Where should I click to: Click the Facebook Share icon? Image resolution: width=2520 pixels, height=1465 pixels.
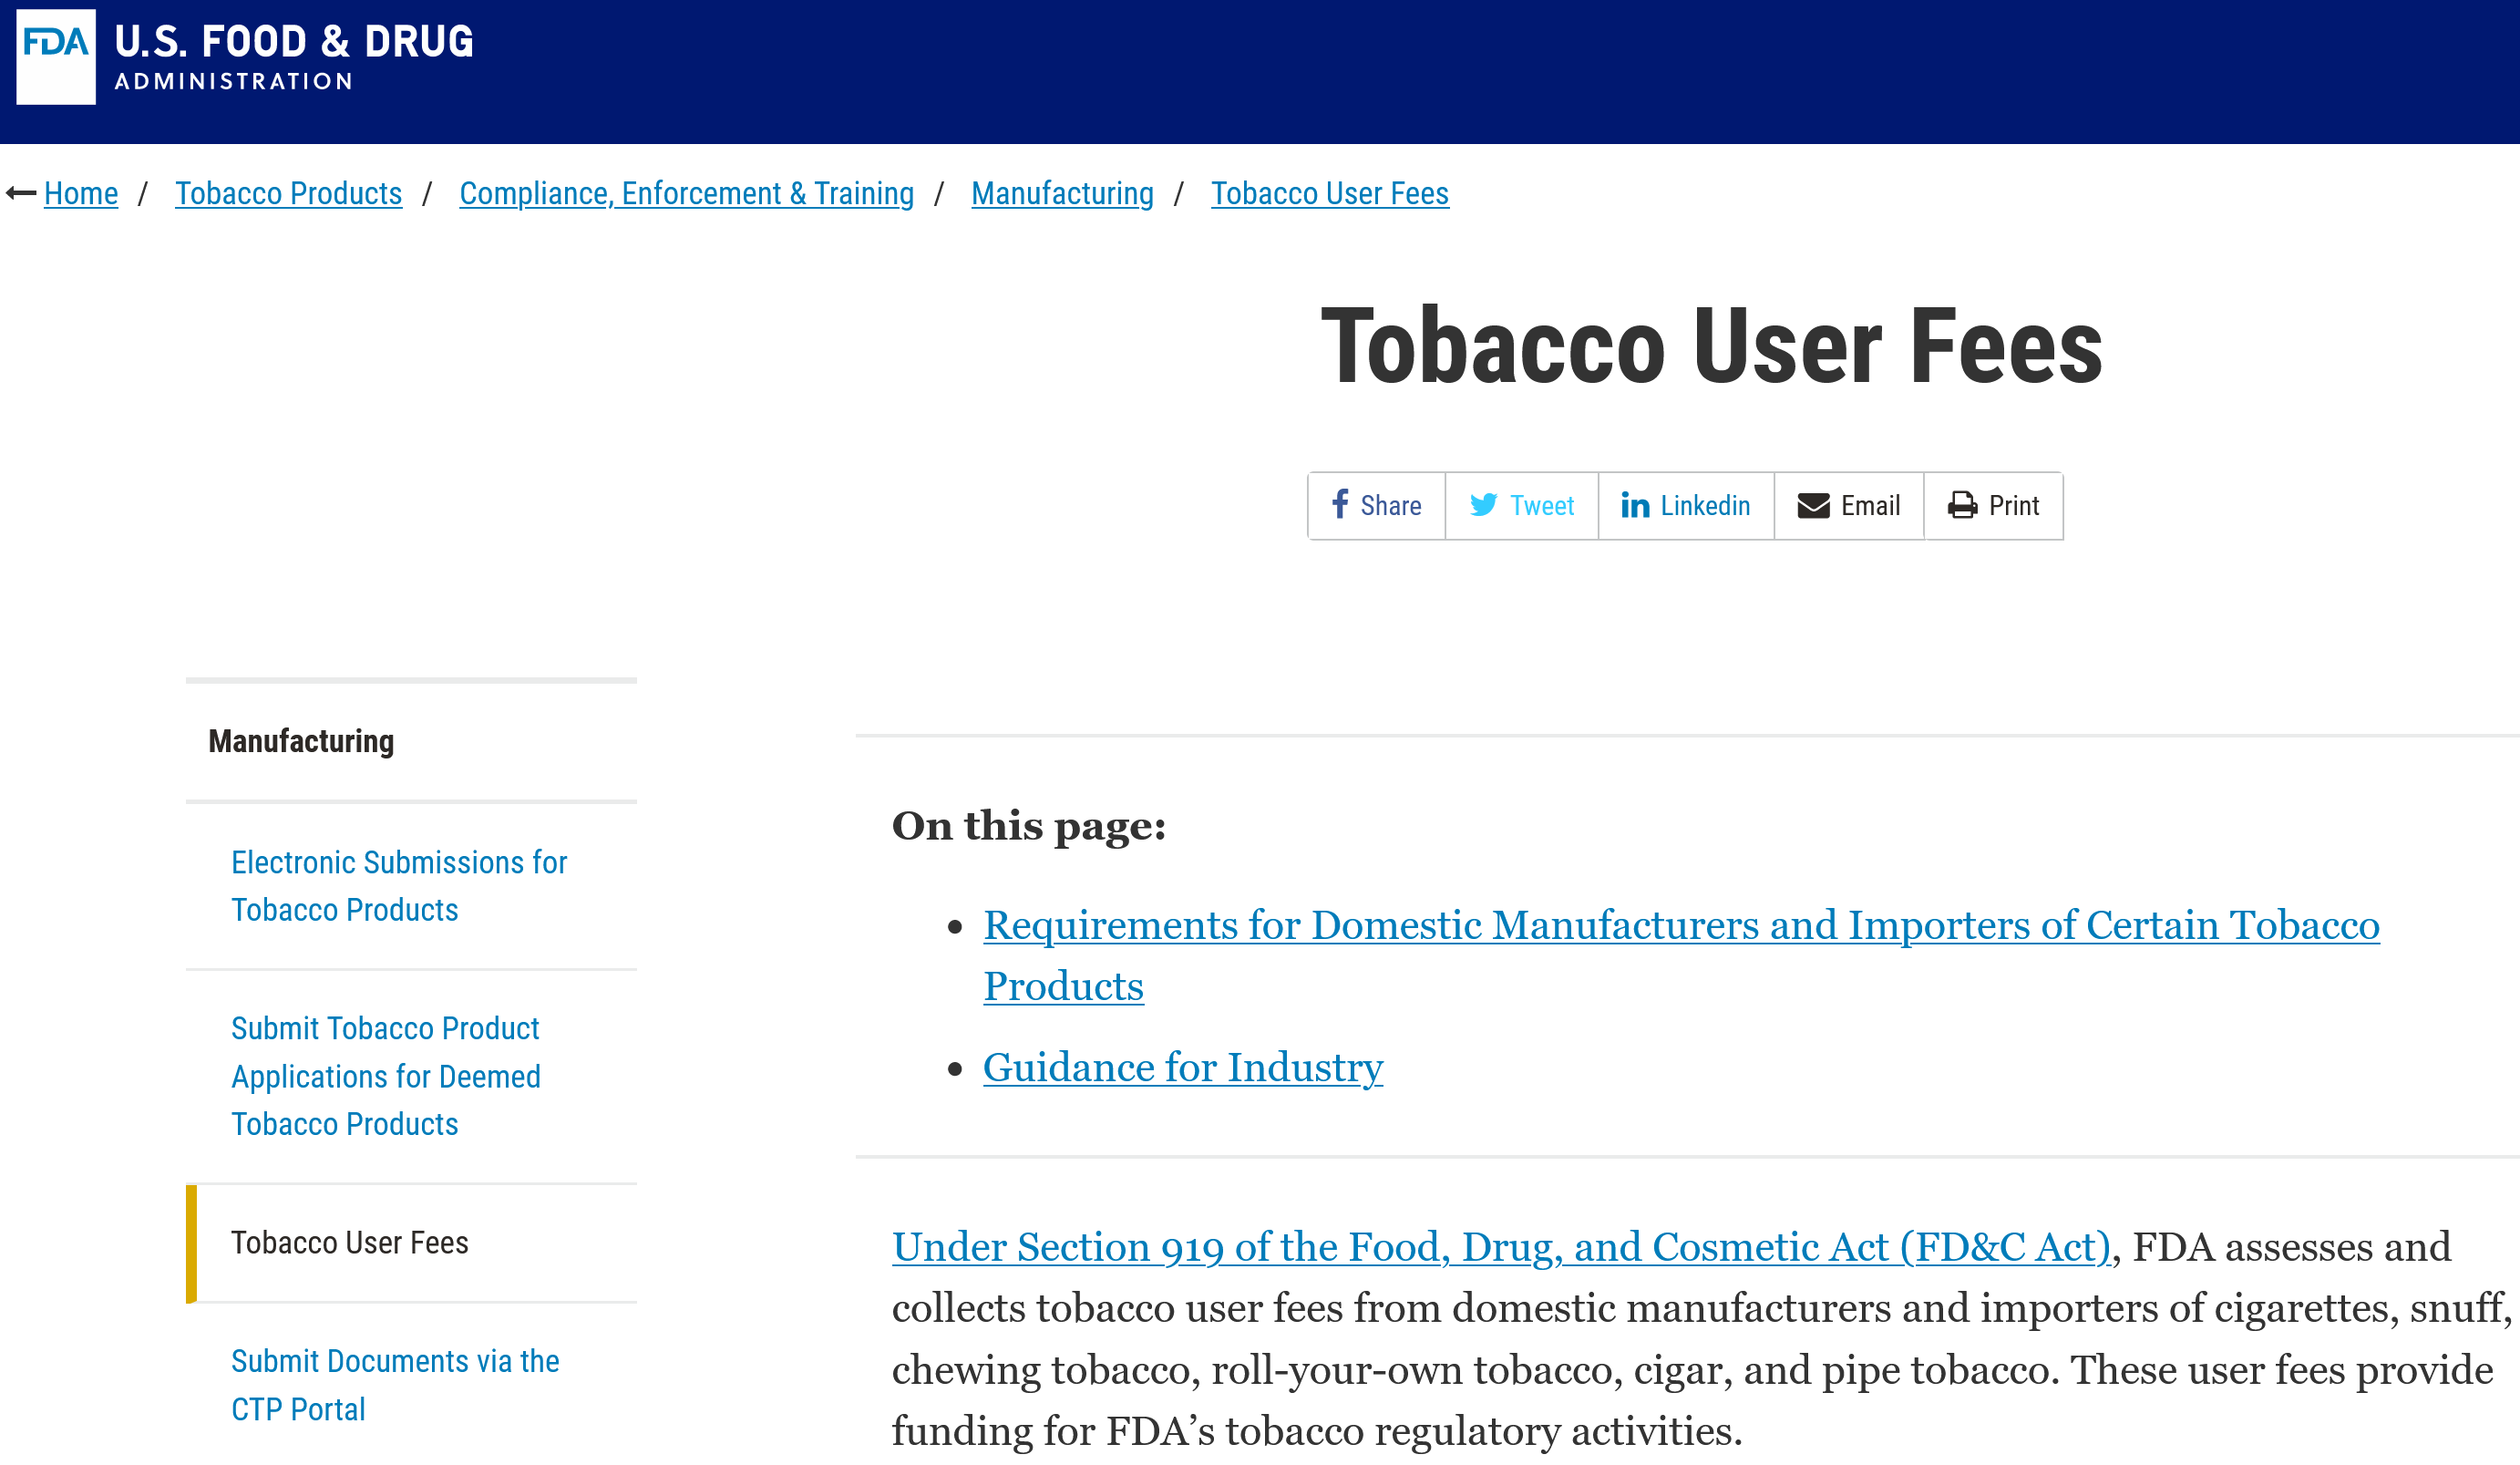click(1340, 505)
